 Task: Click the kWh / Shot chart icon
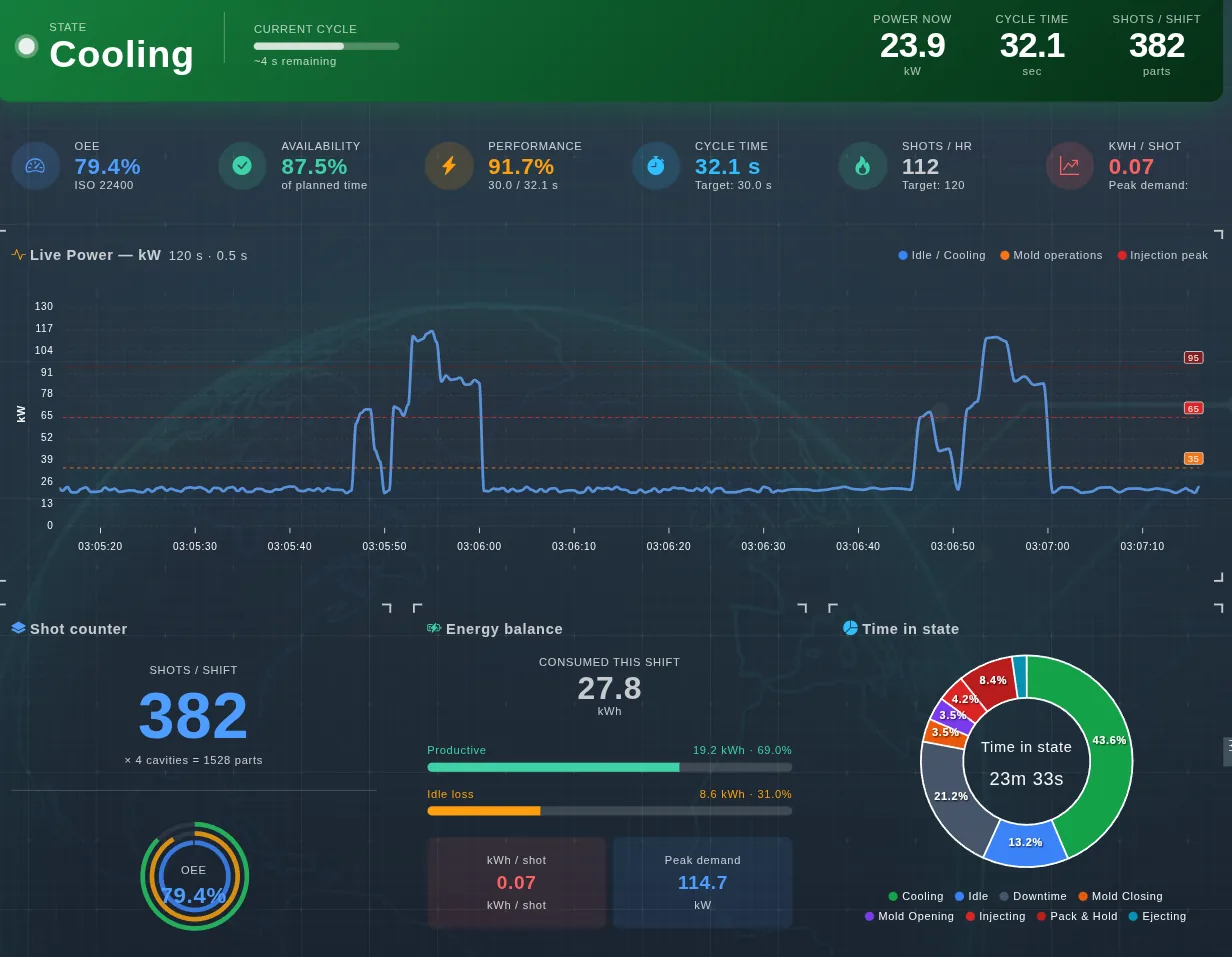[1070, 166]
